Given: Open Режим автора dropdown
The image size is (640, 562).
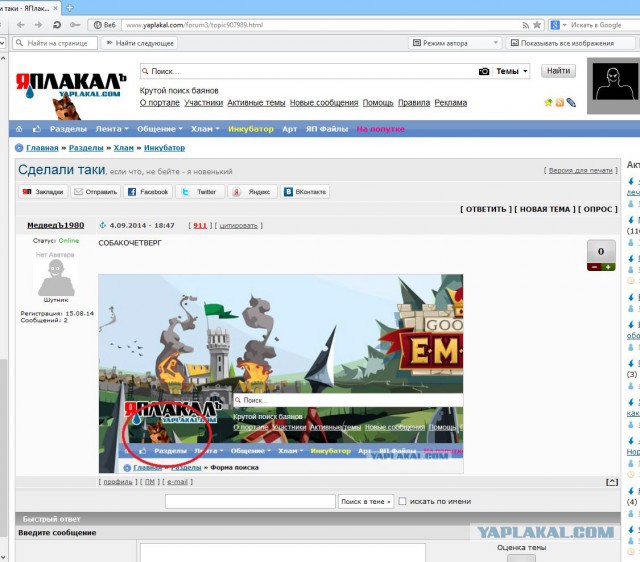Looking at the screenshot, I should tap(455, 43).
